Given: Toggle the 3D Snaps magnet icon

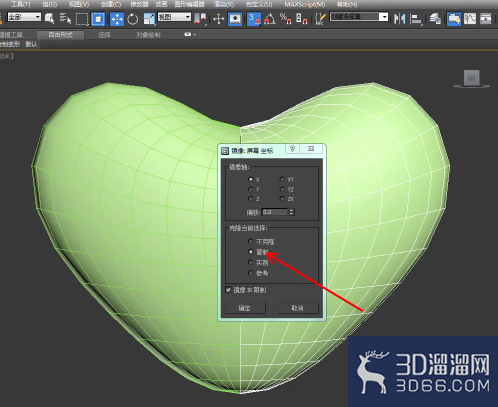Looking at the screenshot, I should 254,19.
